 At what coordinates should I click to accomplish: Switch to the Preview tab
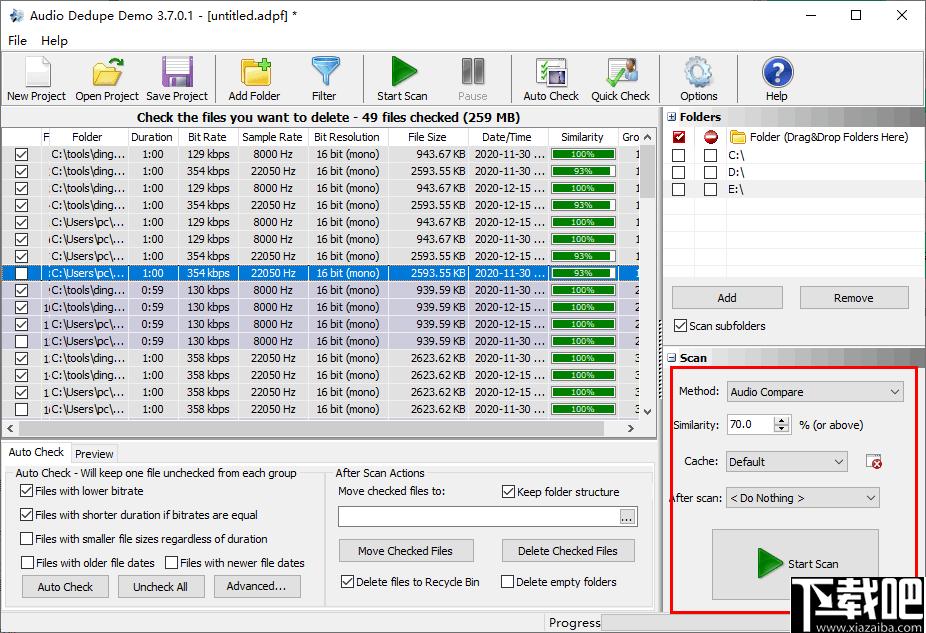point(94,453)
